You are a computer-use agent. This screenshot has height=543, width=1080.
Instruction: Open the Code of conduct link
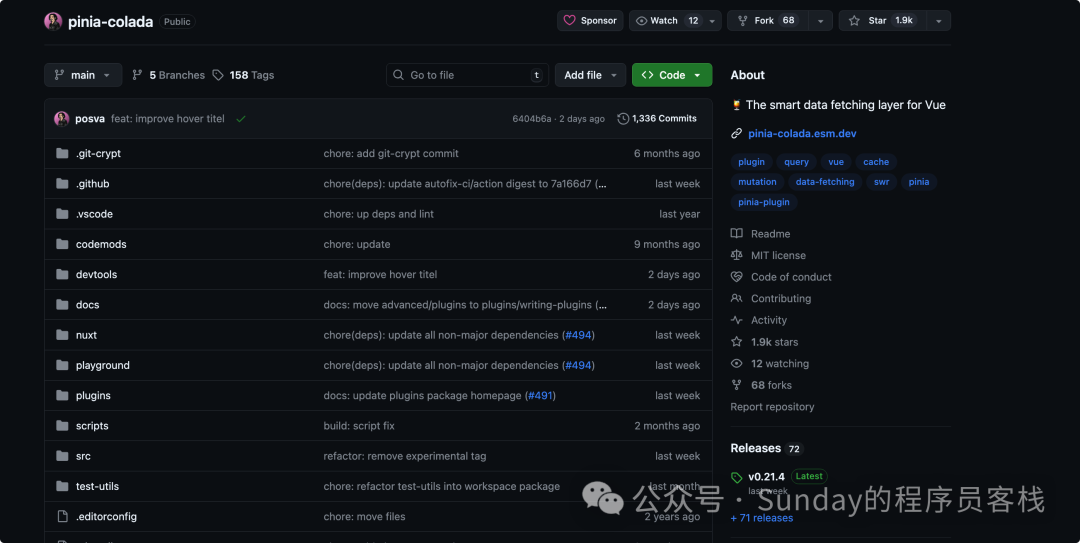pyautogui.click(x=781, y=277)
